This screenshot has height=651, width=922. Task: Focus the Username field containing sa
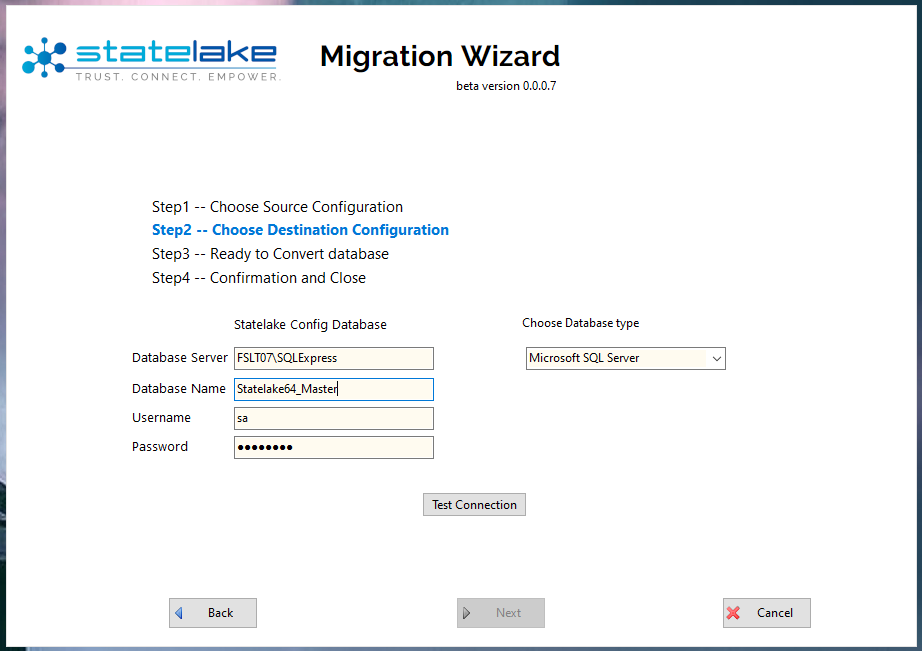[334, 418]
